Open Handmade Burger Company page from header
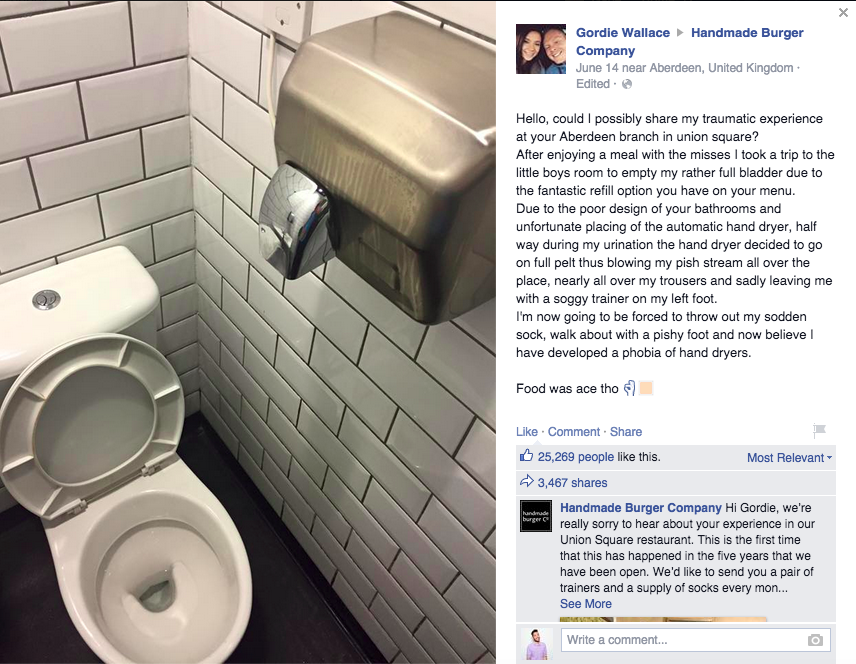 689,42
